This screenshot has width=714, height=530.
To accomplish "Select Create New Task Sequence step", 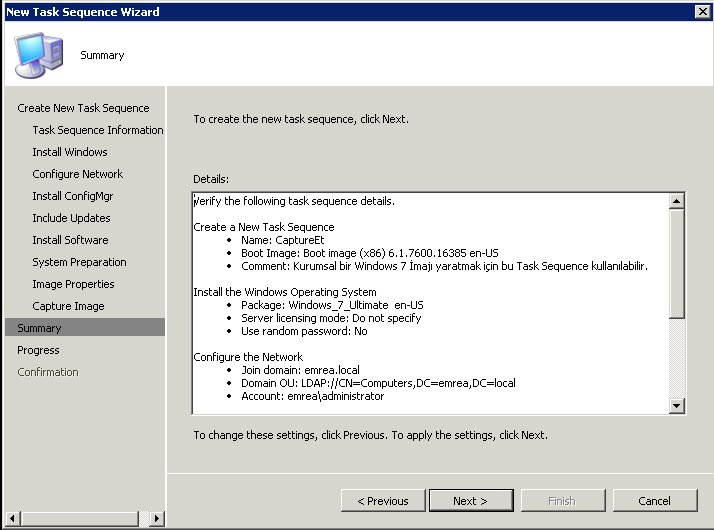I will (x=83, y=108).
